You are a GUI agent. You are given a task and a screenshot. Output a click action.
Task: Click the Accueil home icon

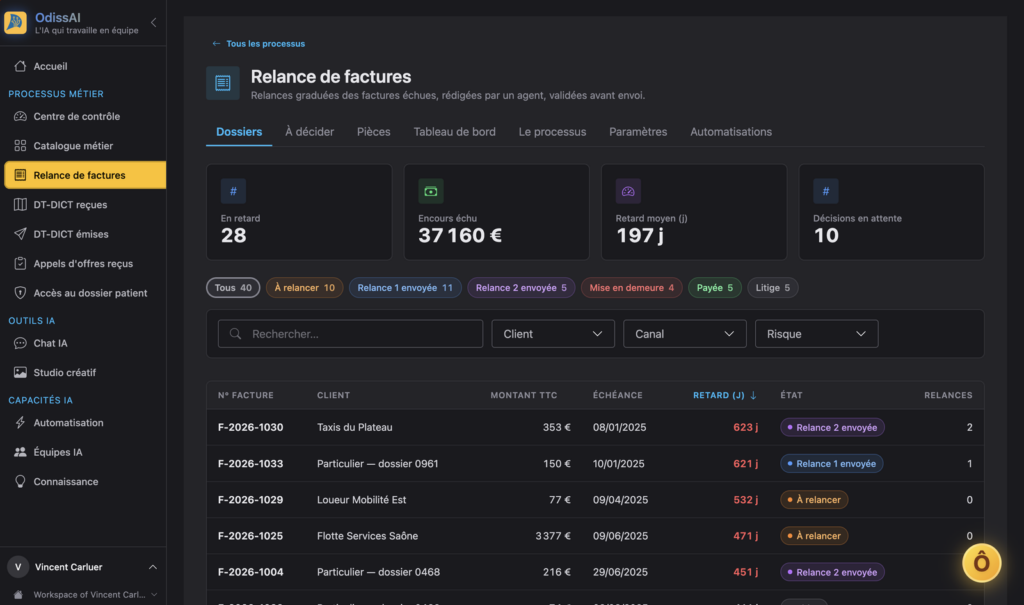[20, 66]
